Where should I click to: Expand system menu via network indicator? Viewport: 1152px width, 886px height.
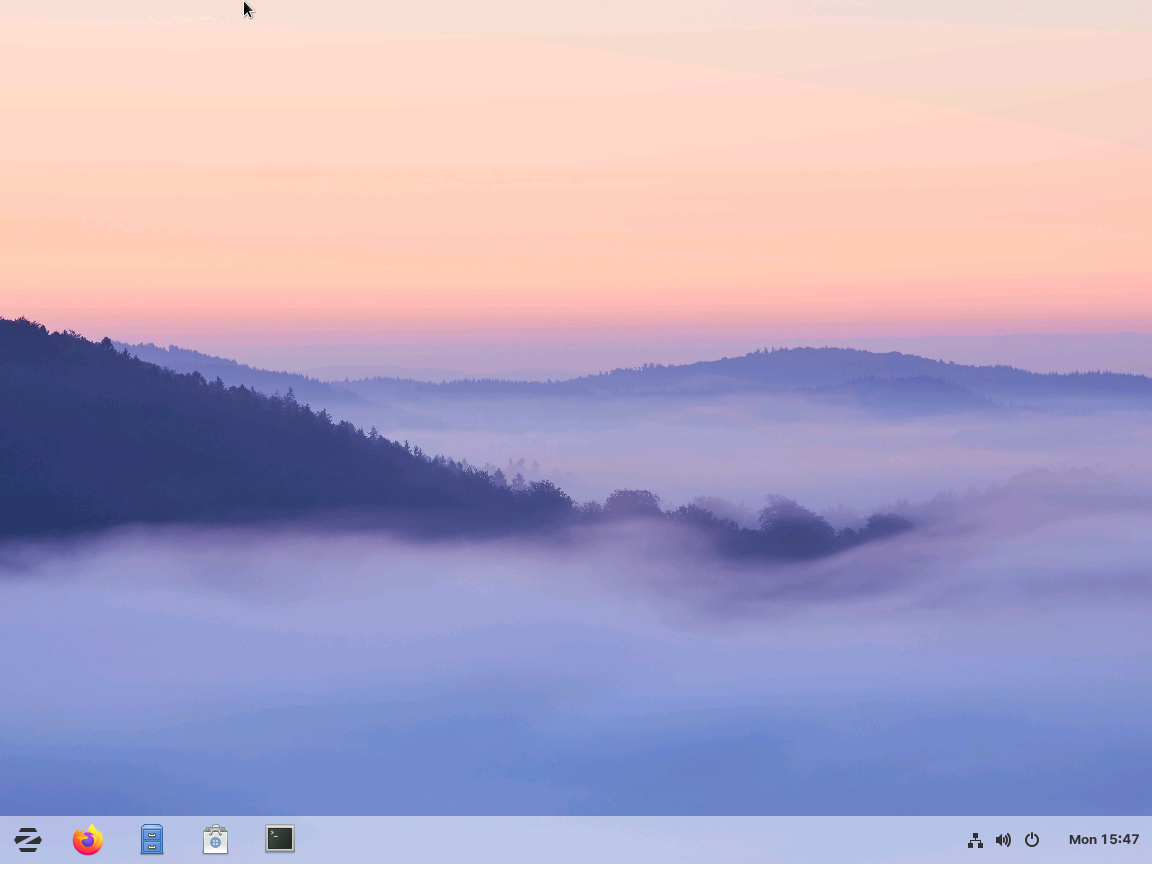click(975, 840)
